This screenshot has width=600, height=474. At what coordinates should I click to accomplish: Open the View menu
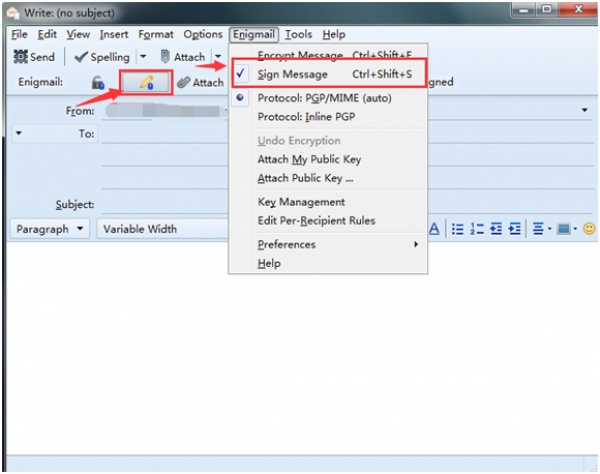coord(78,34)
